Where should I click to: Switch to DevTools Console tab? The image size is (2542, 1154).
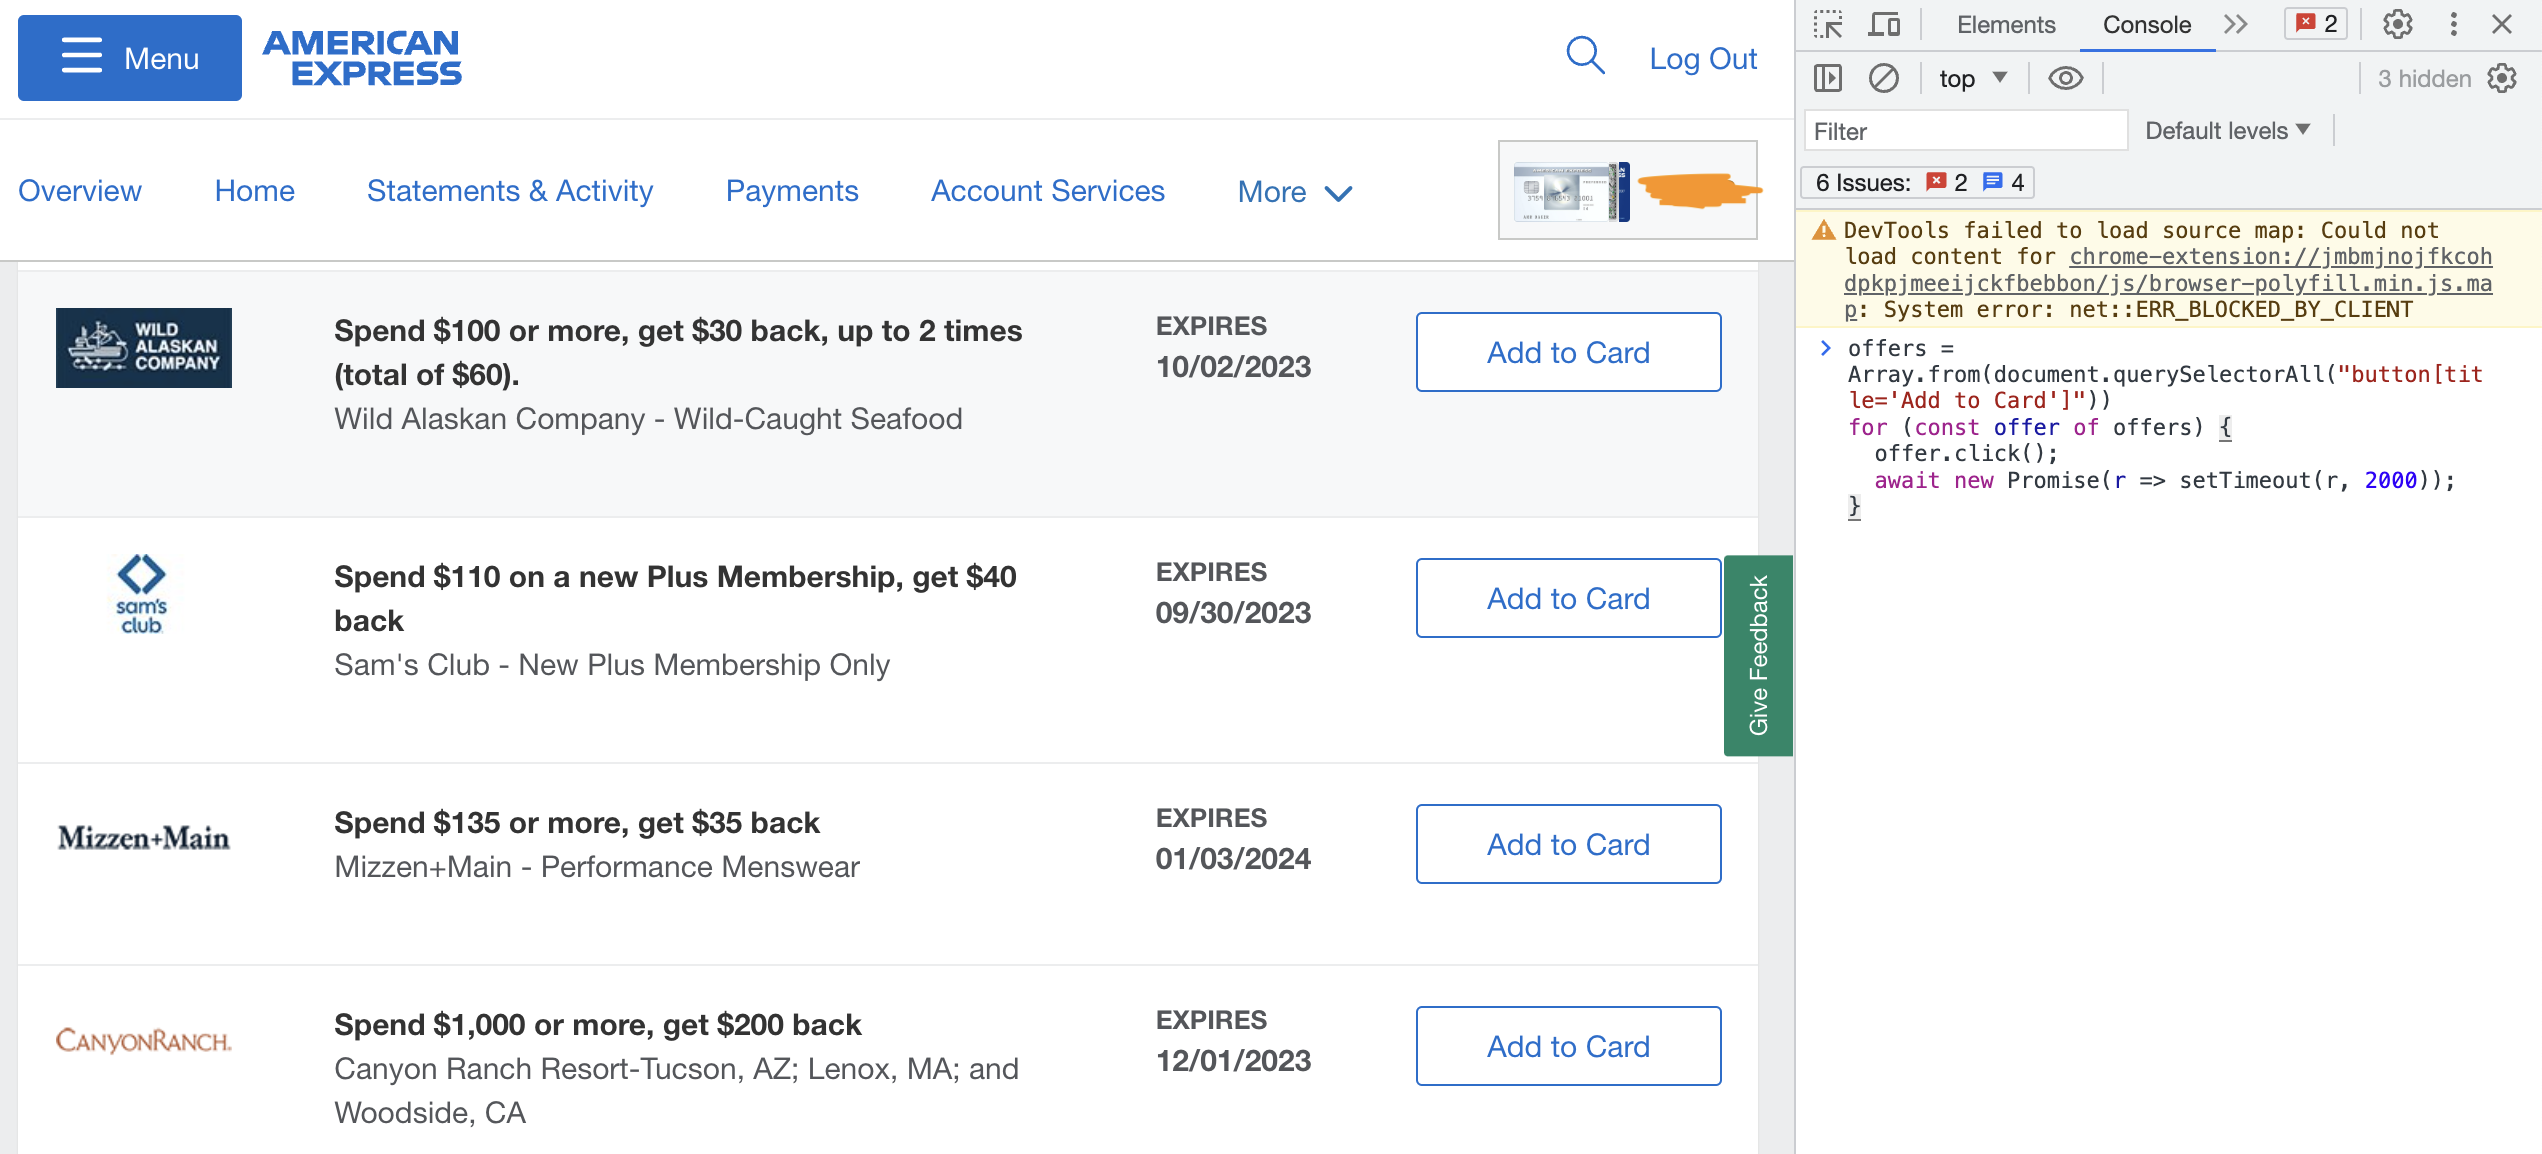2147,25
